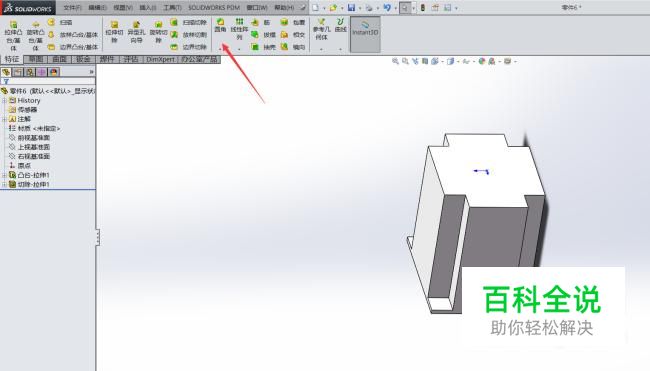The width and height of the screenshot is (650, 371).
Task: Expand the History tree node
Action: click(x=5, y=101)
